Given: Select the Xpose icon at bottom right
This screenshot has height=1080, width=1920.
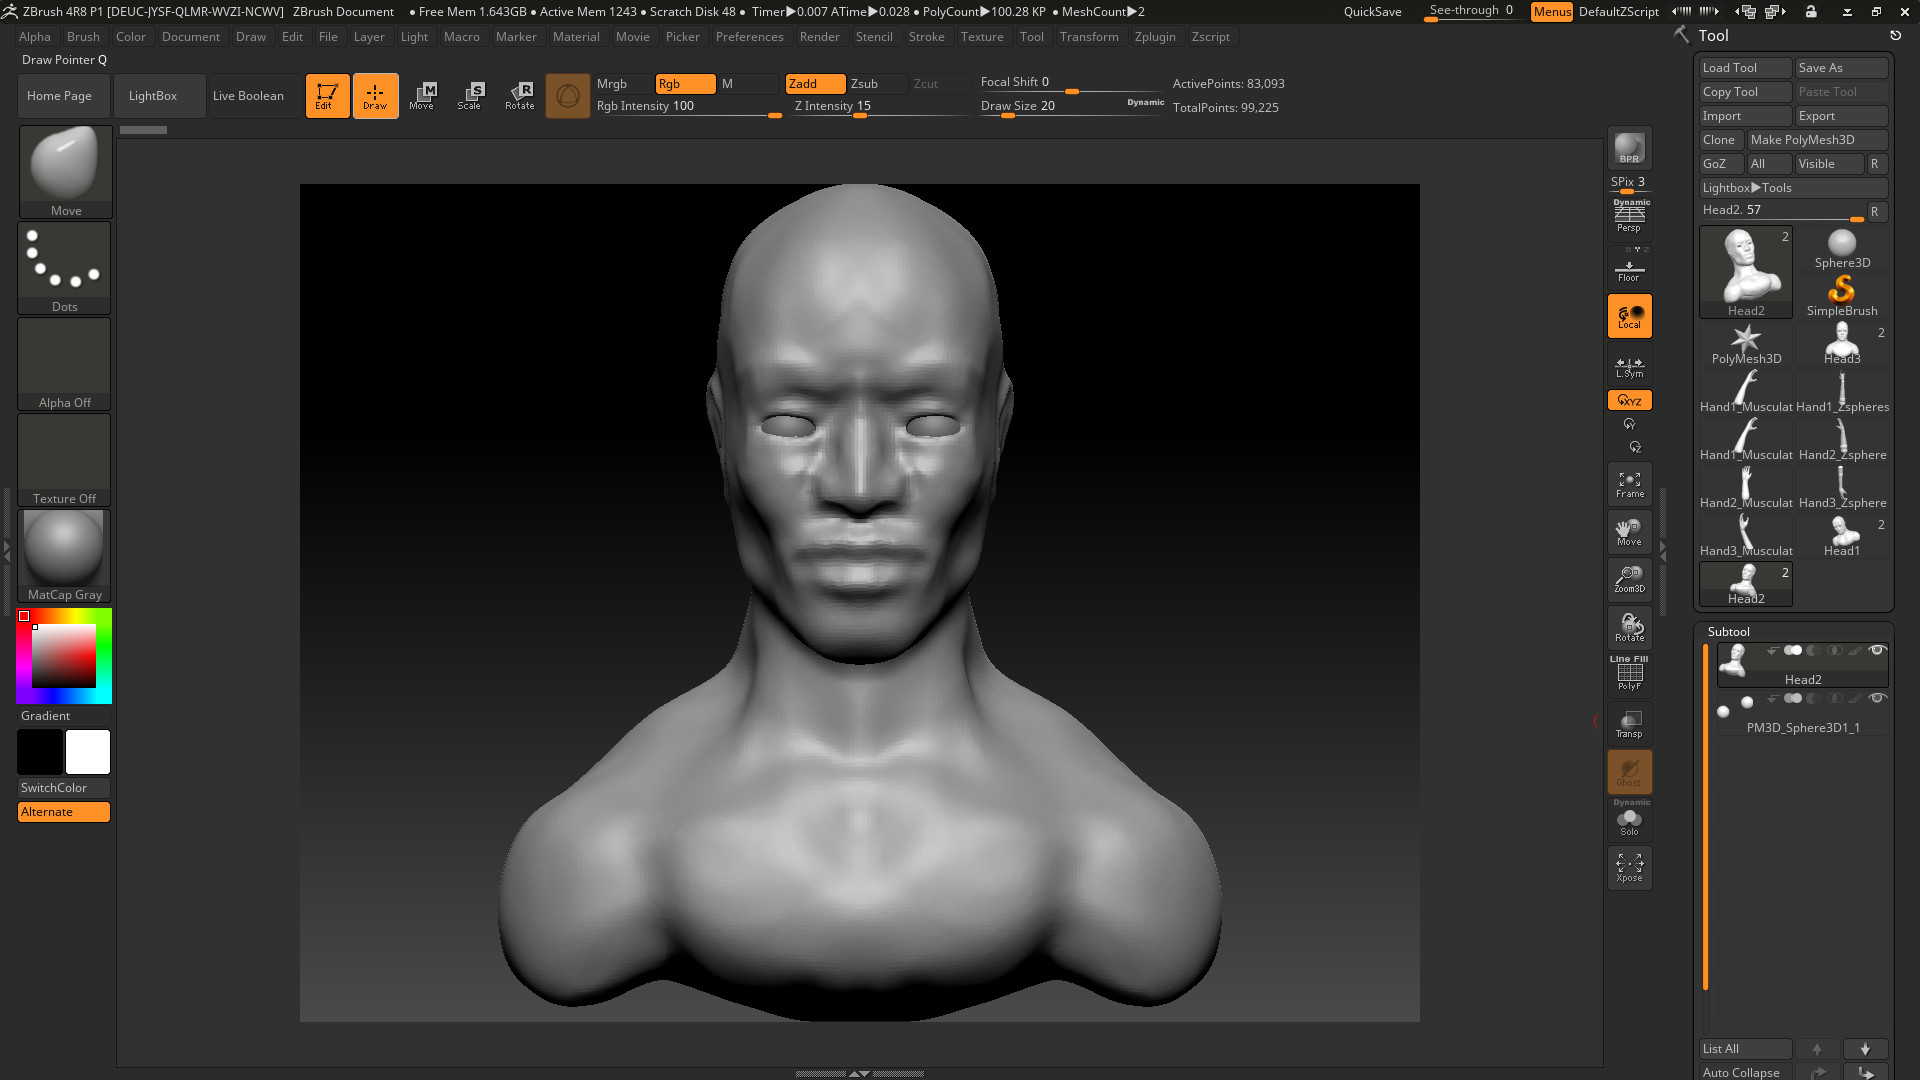Looking at the screenshot, I should [x=1629, y=867].
